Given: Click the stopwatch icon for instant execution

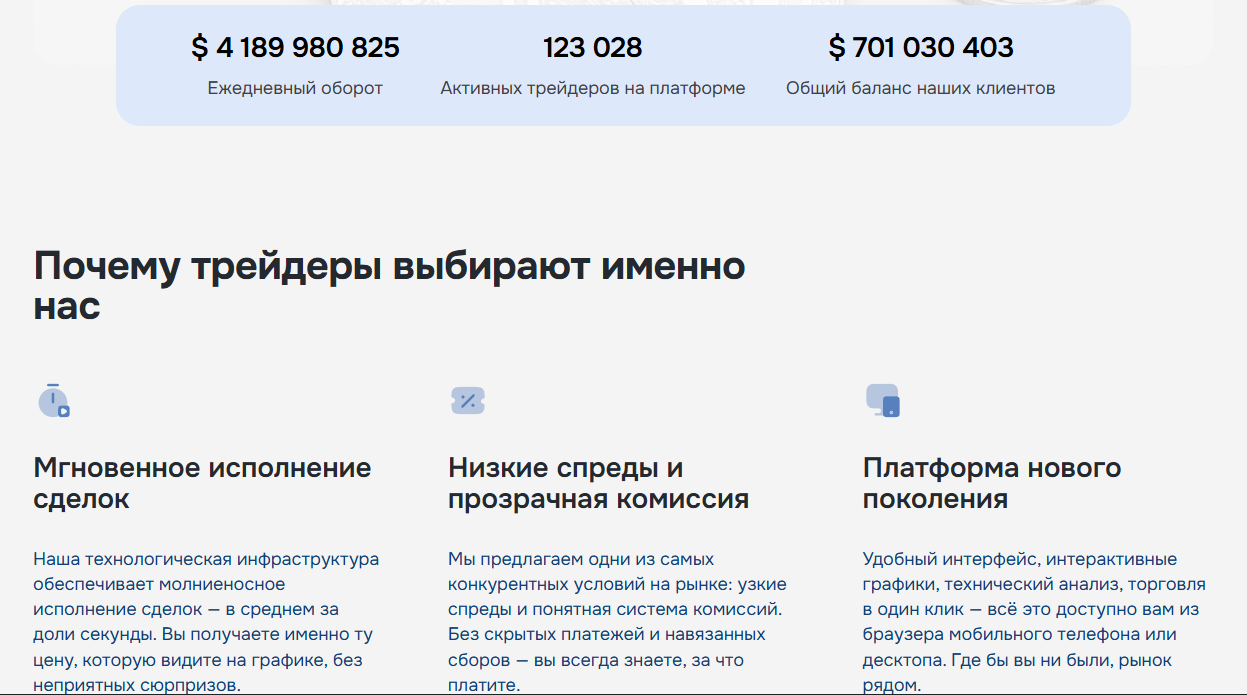Looking at the screenshot, I should [53, 400].
